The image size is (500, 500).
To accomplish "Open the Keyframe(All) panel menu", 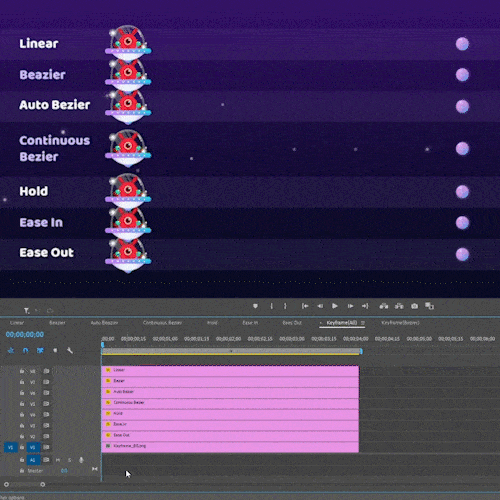I will coord(363,323).
